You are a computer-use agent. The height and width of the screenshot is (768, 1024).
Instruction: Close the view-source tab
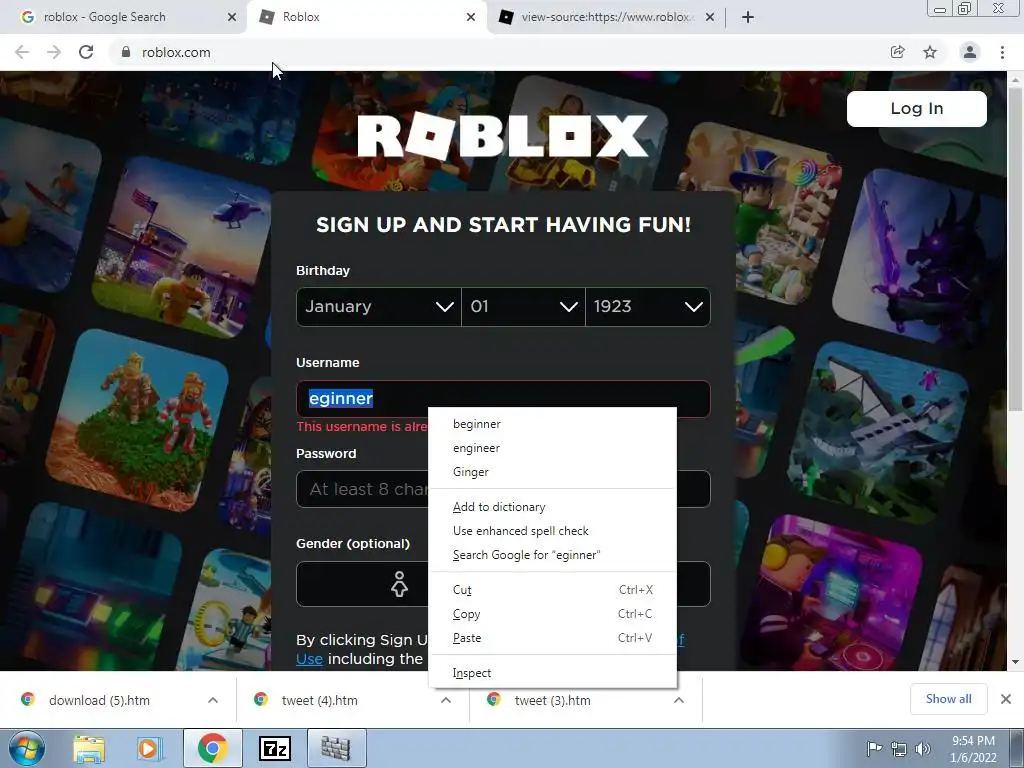[x=710, y=17]
